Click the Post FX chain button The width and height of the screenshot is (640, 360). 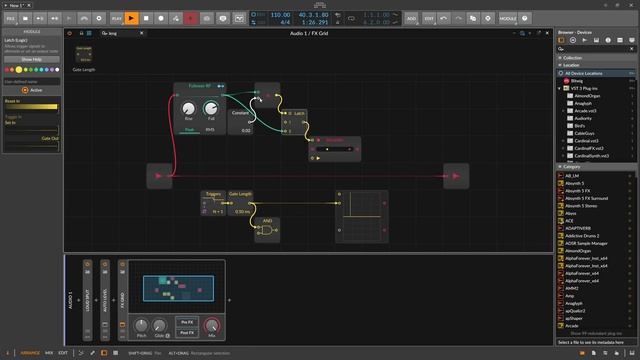187,333
